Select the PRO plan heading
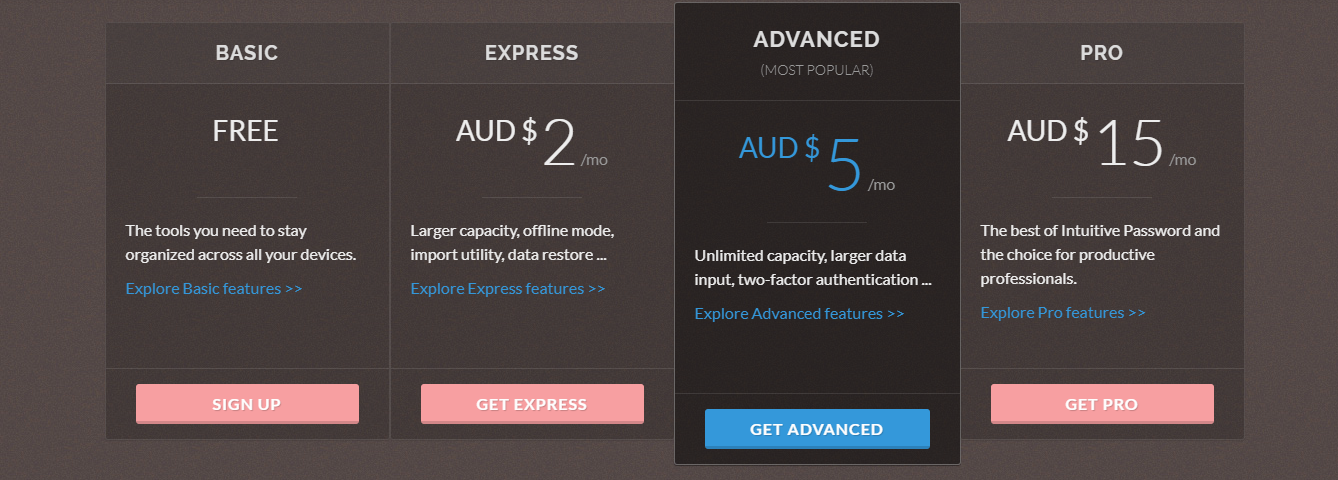This screenshot has width=1338, height=480. click(x=1102, y=53)
